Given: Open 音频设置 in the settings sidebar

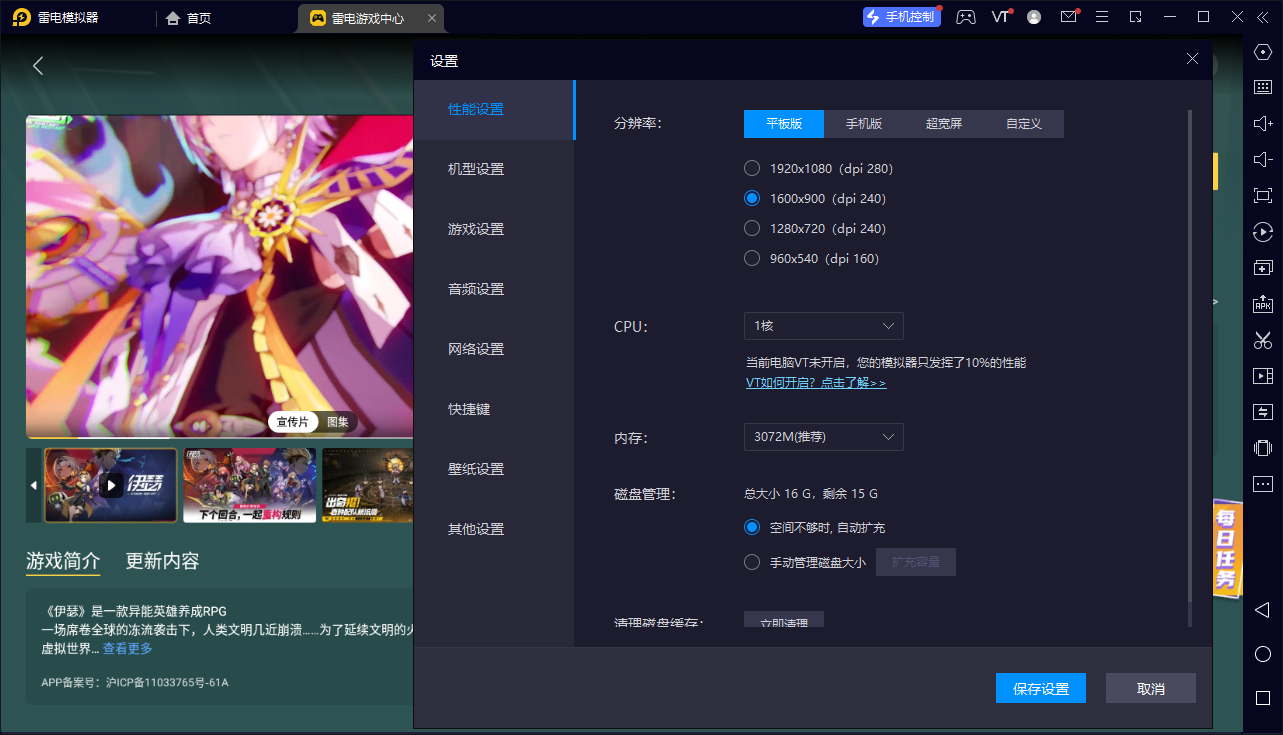Looking at the screenshot, I should coord(494,289).
